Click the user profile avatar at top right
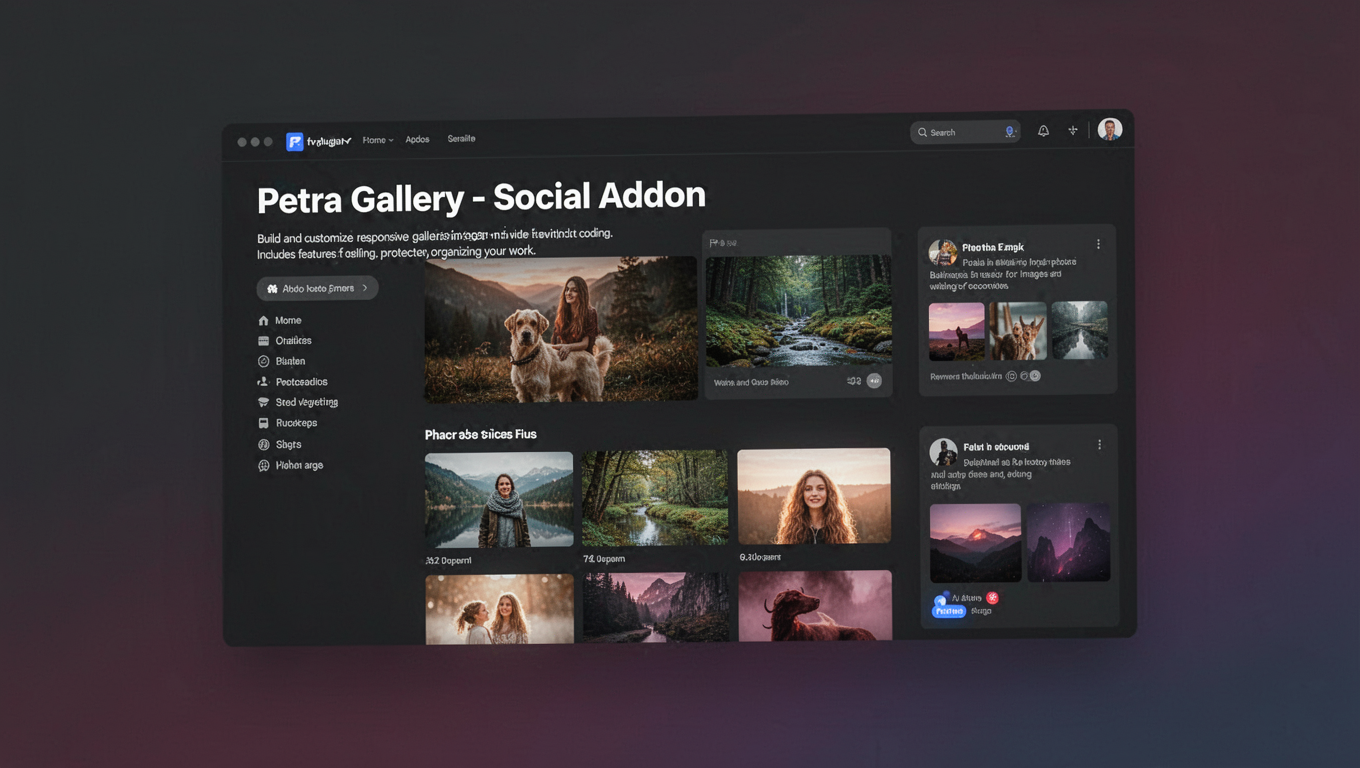Image resolution: width=1360 pixels, height=768 pixels. [x=1109, y=128]
